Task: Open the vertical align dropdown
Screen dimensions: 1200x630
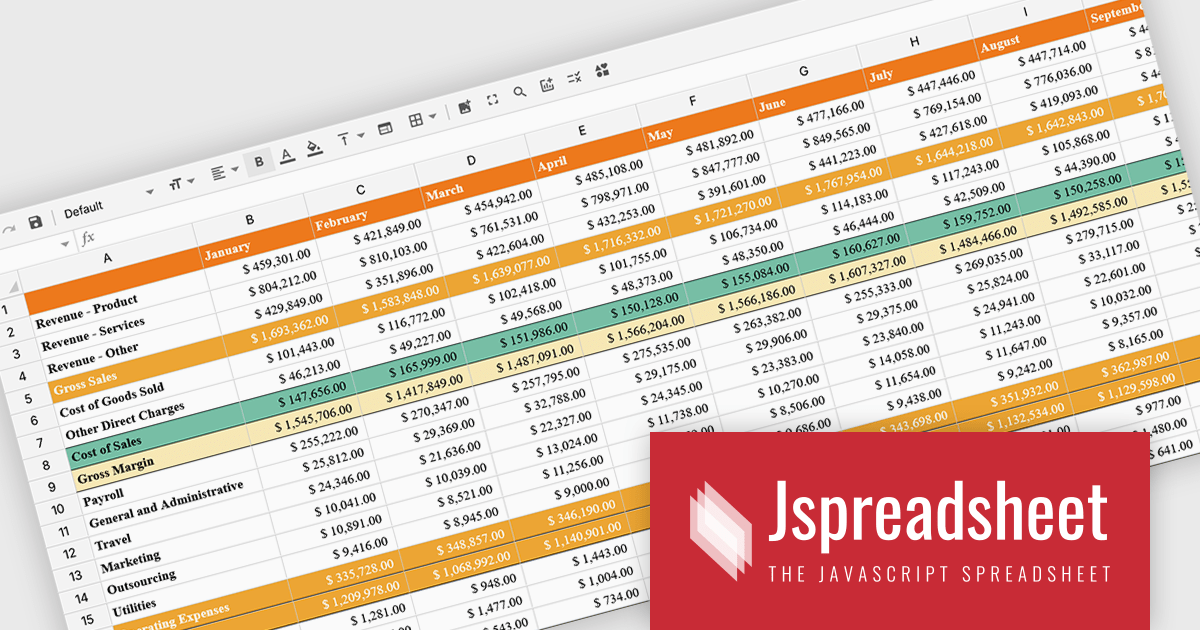Action: click(349, 139)
